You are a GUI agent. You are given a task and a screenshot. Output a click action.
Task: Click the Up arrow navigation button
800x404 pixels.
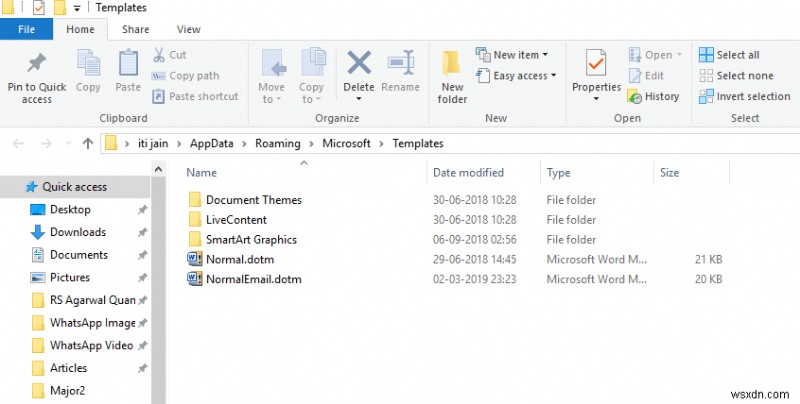(87, 143)
